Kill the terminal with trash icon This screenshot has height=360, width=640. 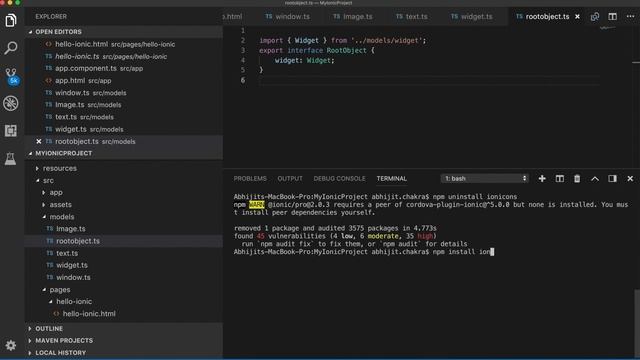coord(577,179)
